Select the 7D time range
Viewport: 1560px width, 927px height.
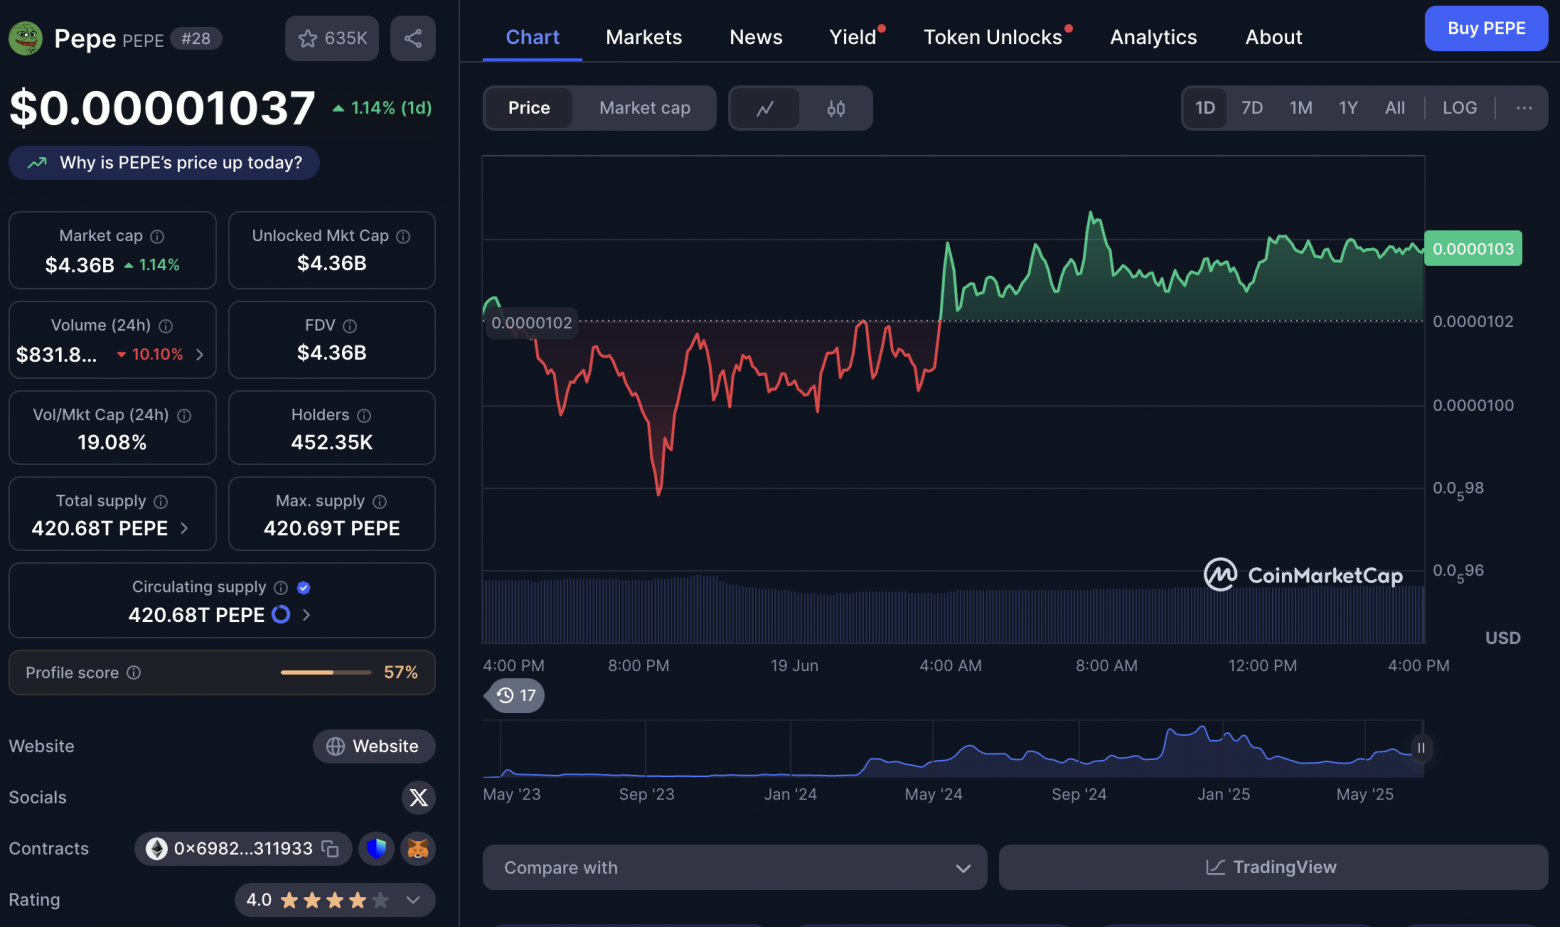click(x=1252, y=108)
